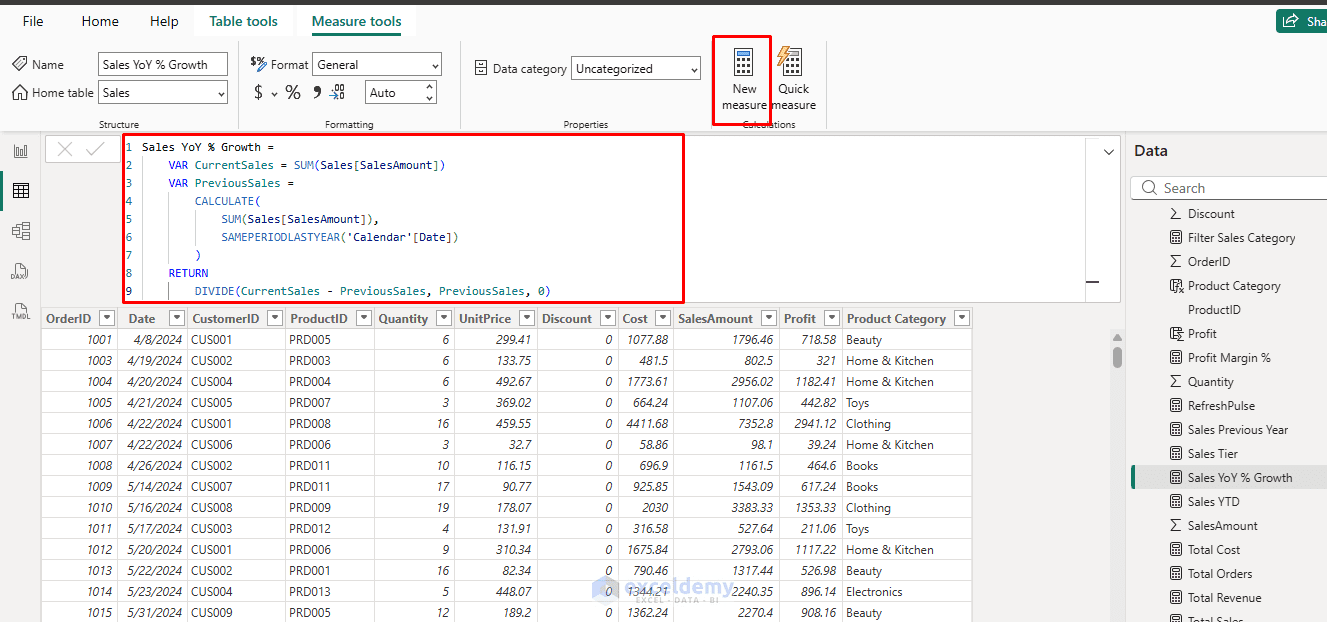Open Date column filter dropdown
This screenshot has height=622, width=1327.
[x=177, y=319]
